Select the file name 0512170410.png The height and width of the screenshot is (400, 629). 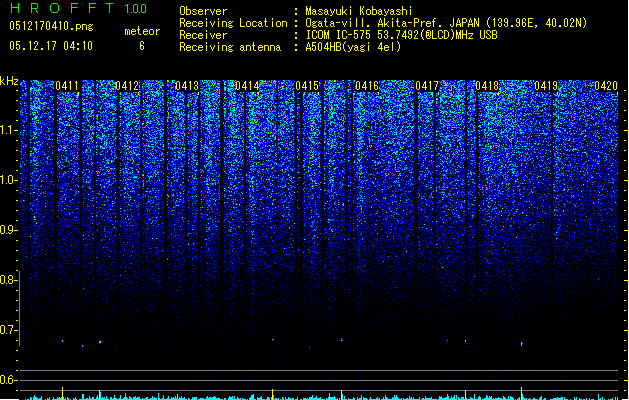coord(51,26)
